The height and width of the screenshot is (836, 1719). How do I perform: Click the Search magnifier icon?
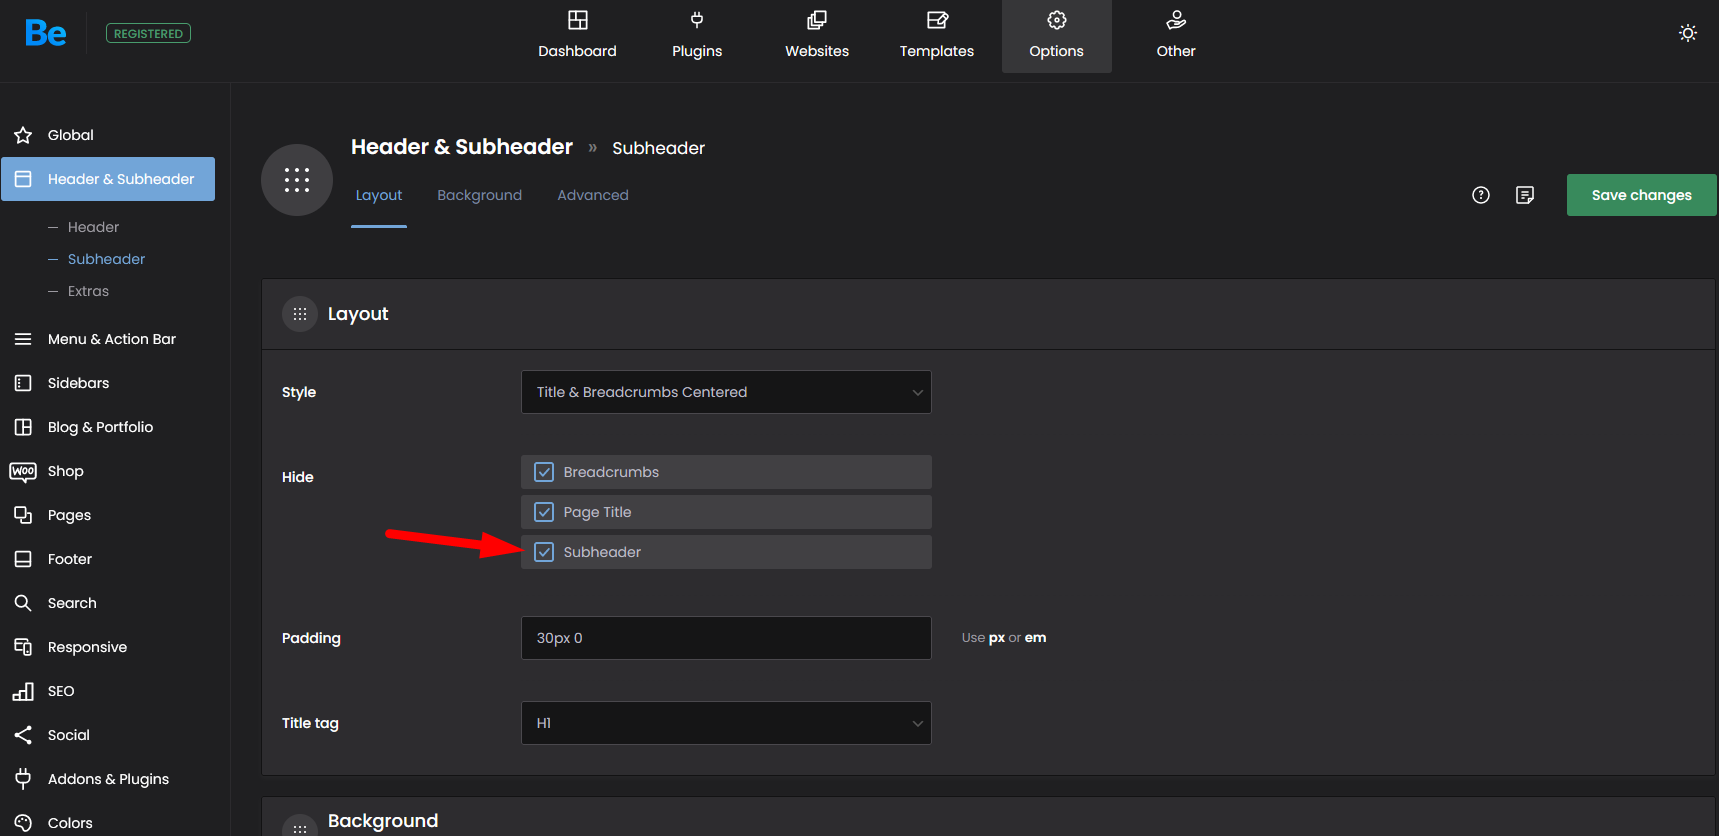click(x=23, y=603)
